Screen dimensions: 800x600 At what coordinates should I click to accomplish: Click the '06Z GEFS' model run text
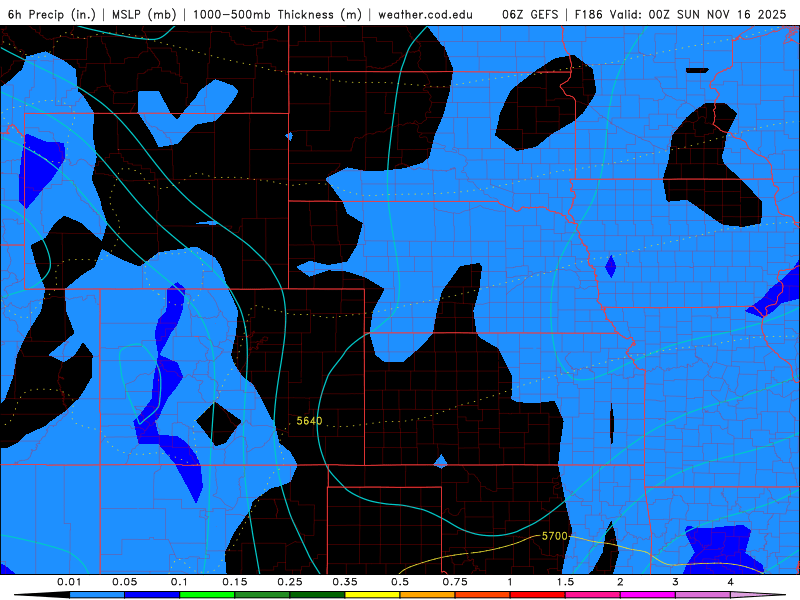[530, 14]
